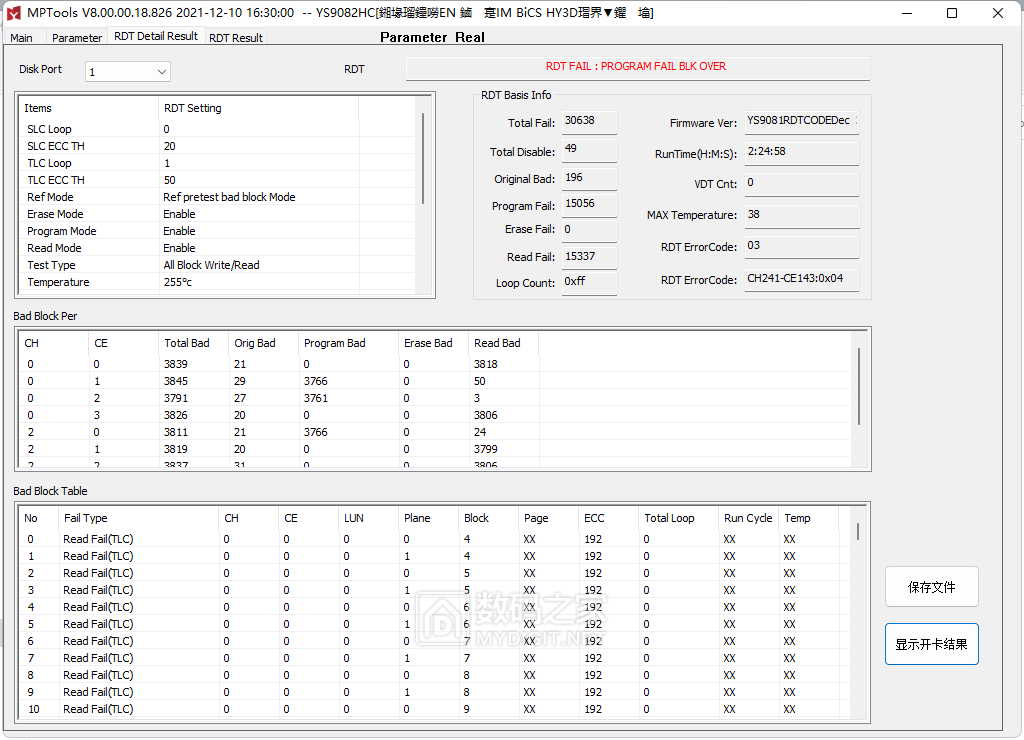Click the CH241-CE143:0x04 error code field
Screen dimensions: 1024x740
click(801, 279)
